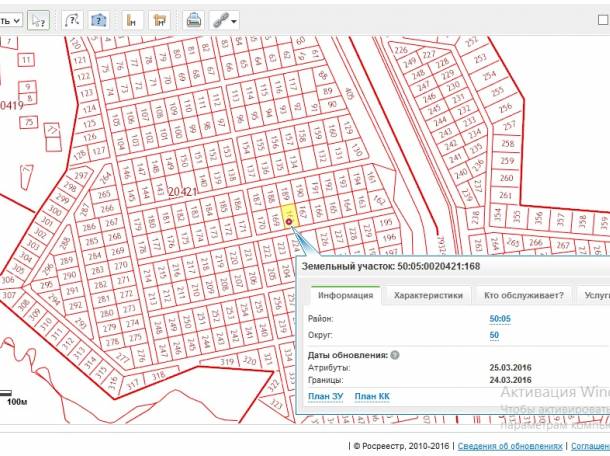Click parcel 319 on the map
The width and height of the screenshot is (610, 456).
pos(227,362)
